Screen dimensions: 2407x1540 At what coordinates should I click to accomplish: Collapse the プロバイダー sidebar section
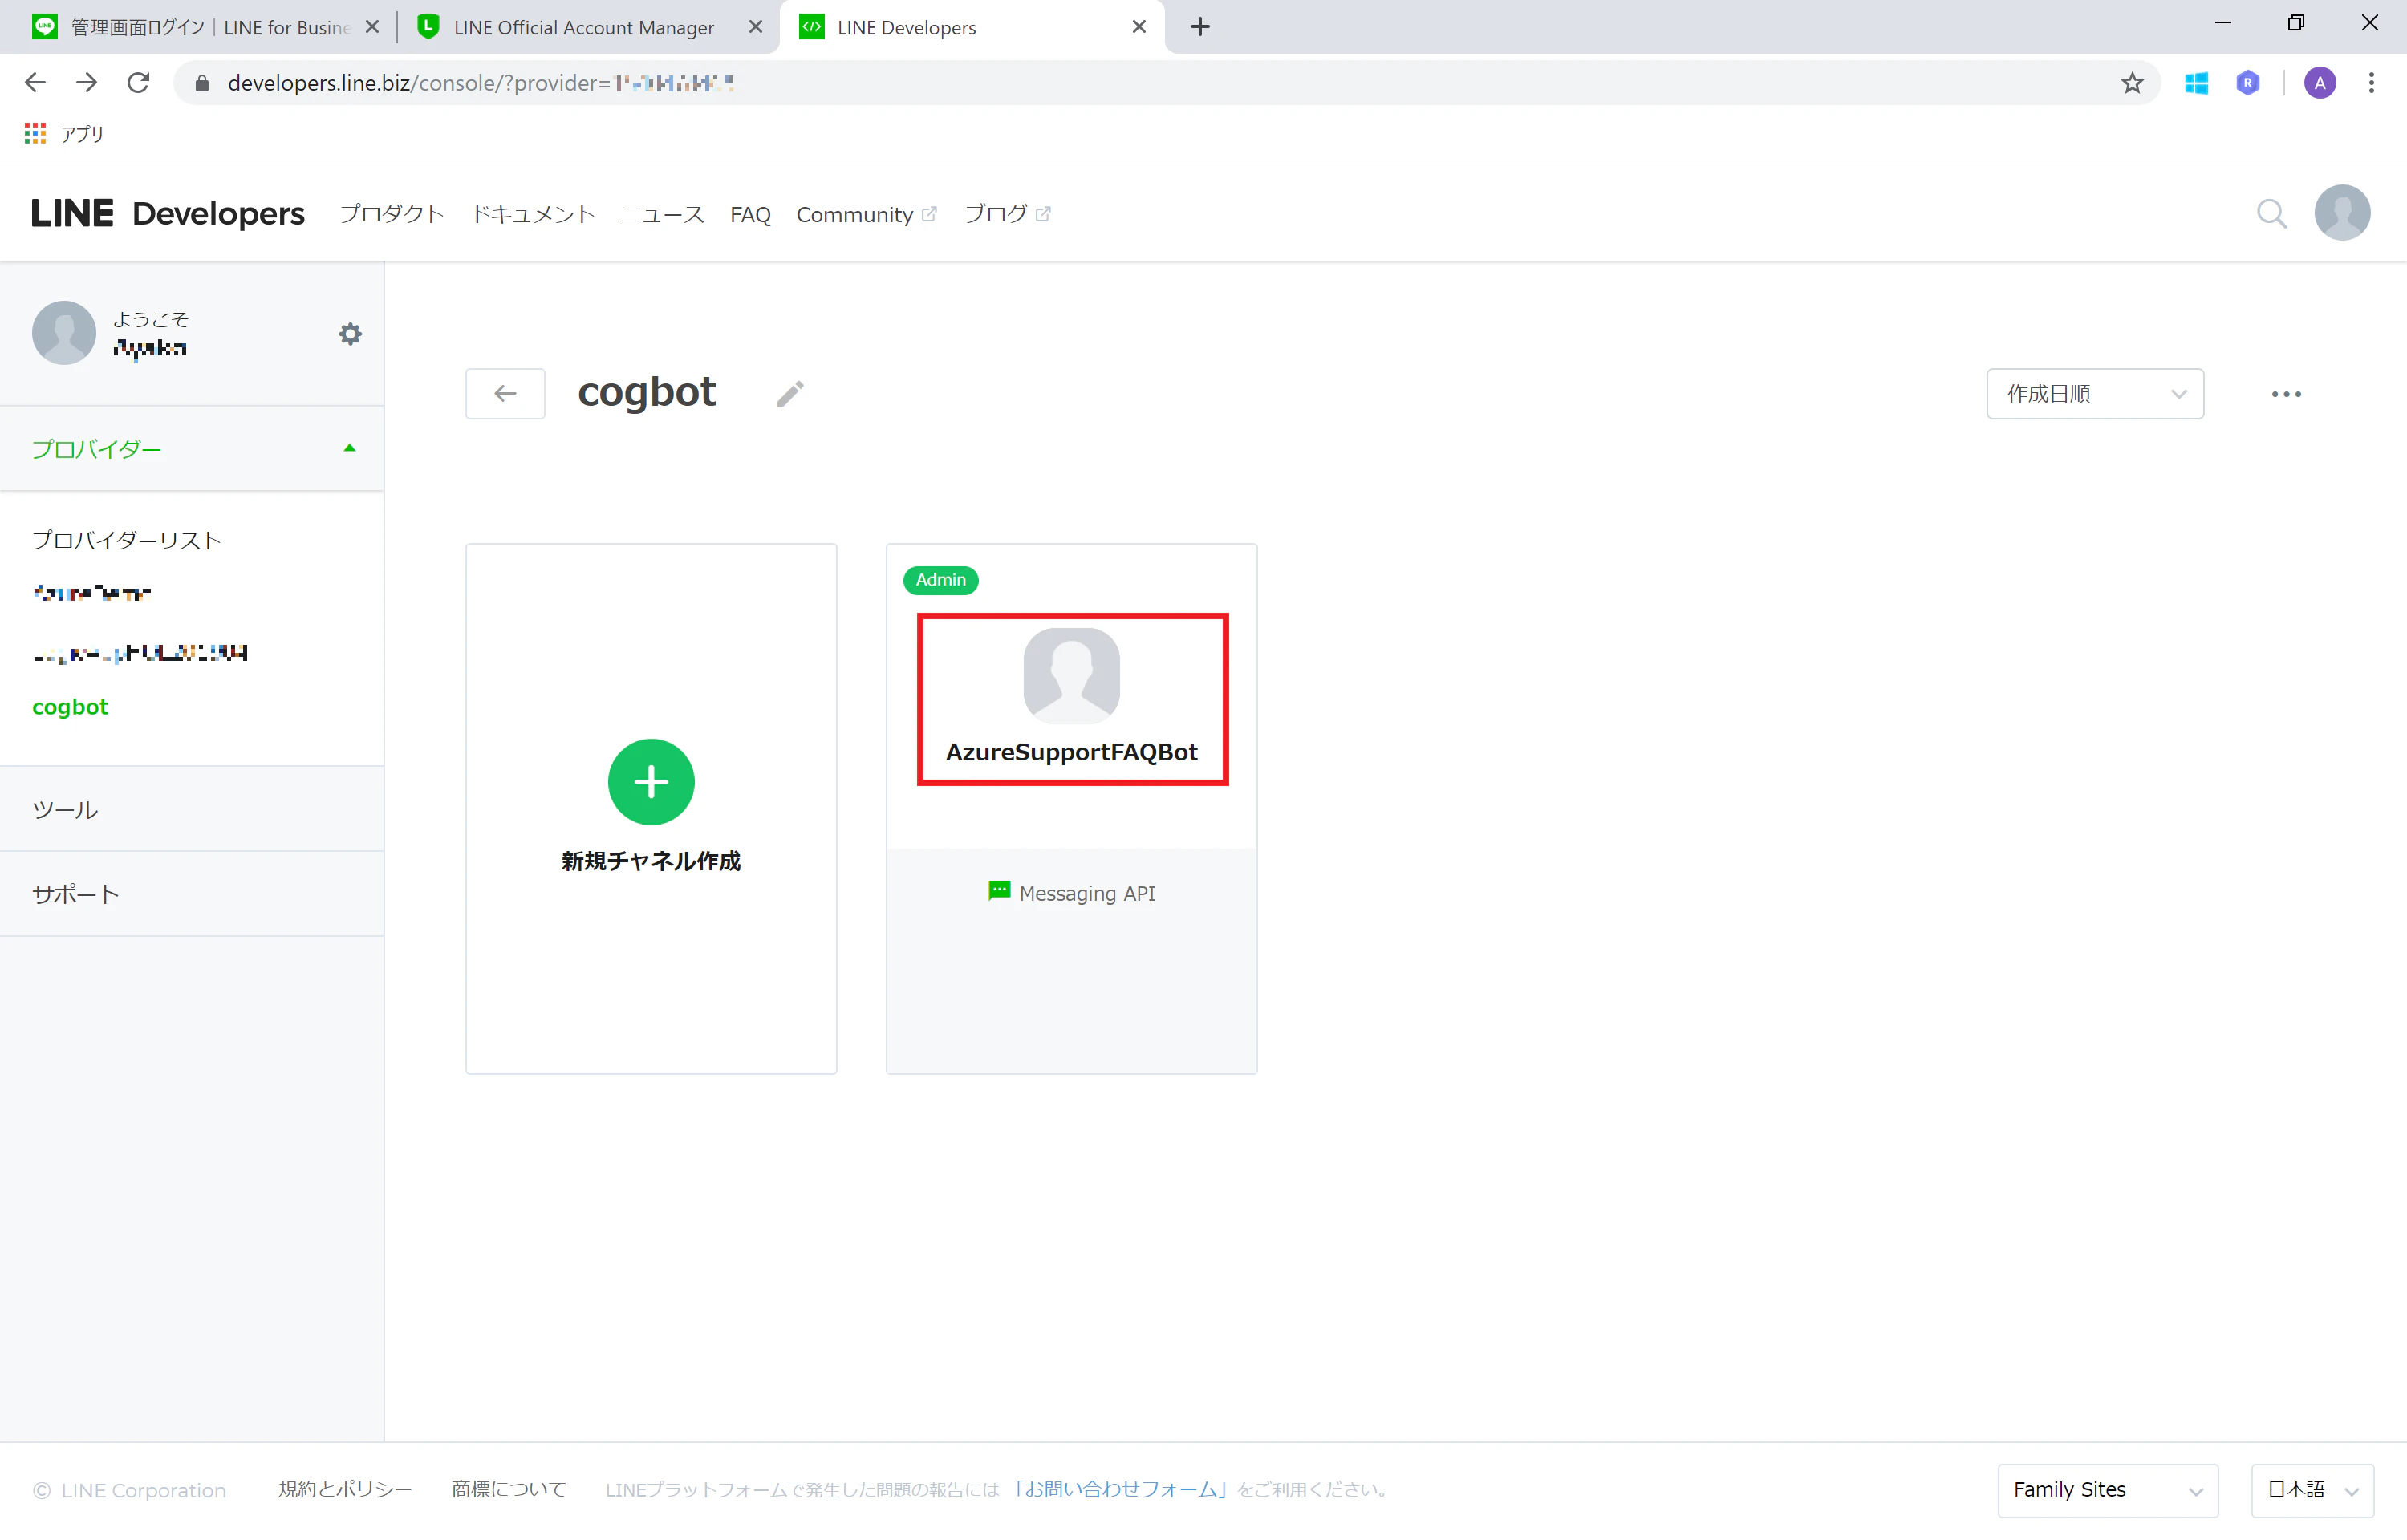point(192,449)
